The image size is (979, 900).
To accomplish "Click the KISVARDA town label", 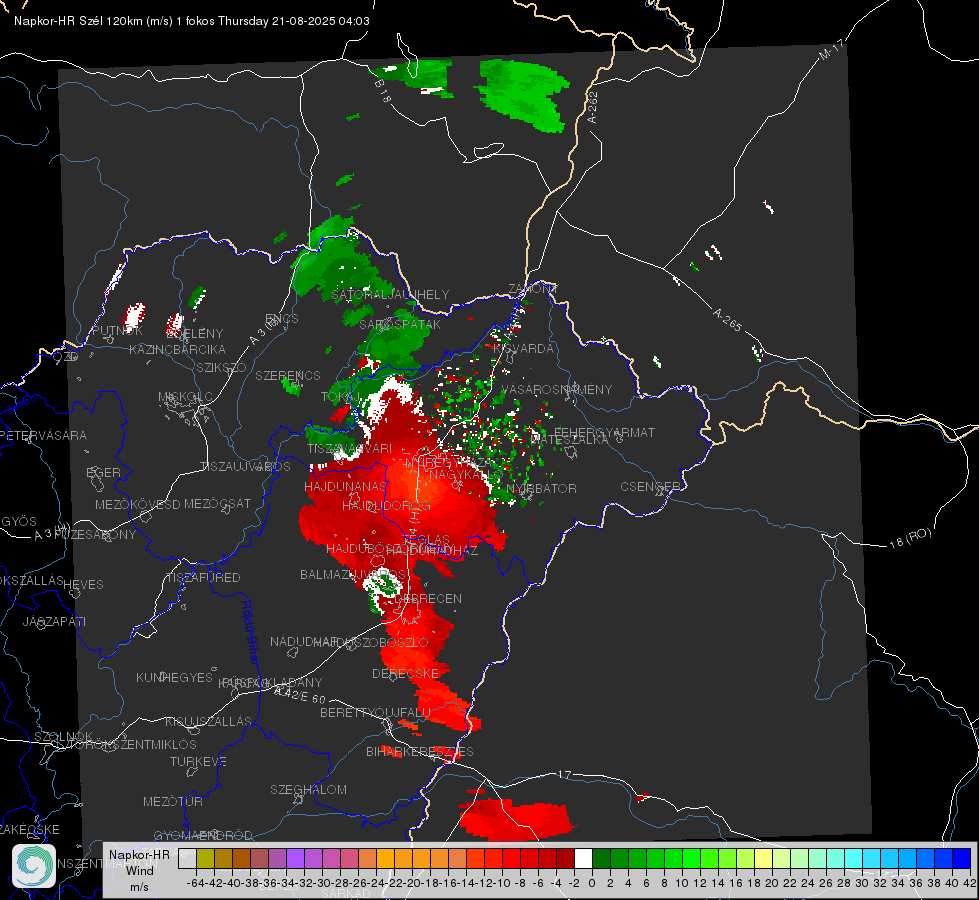I will pyautogui.click(x=523, y=348).
